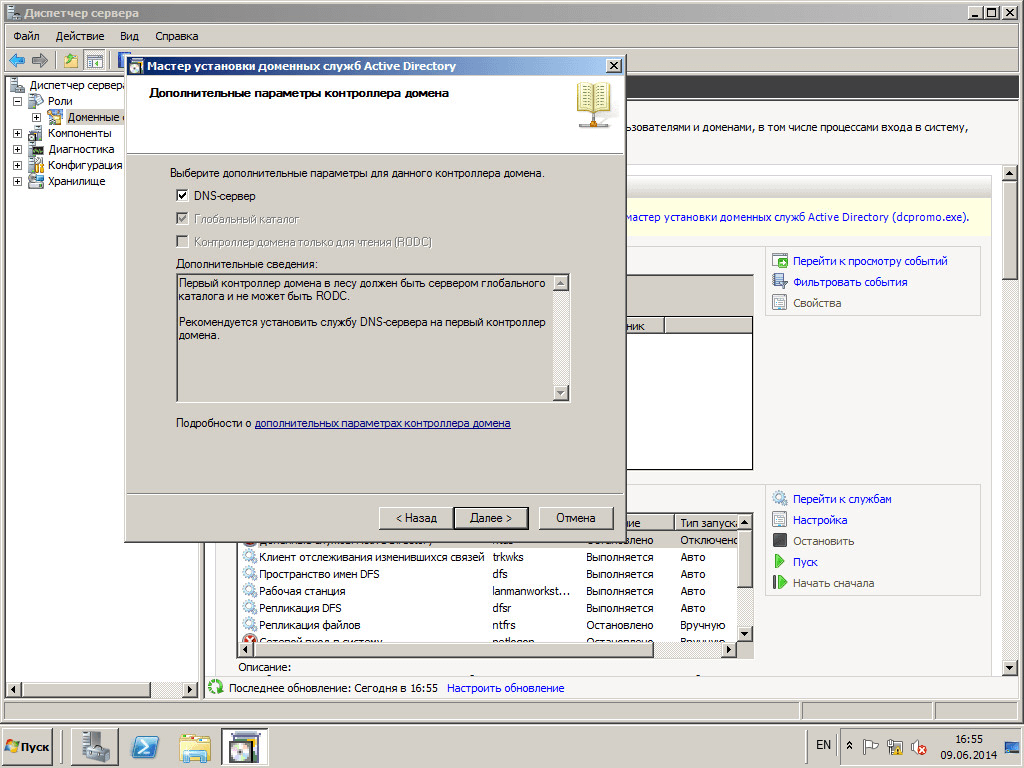Open the Справка menu
Image resolution: width=1024 pixels, height=768 pixels.
pos(176,36)
